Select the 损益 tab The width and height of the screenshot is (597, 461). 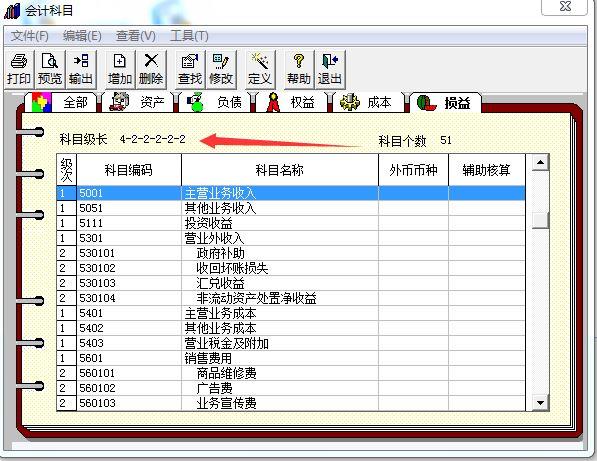445,102
